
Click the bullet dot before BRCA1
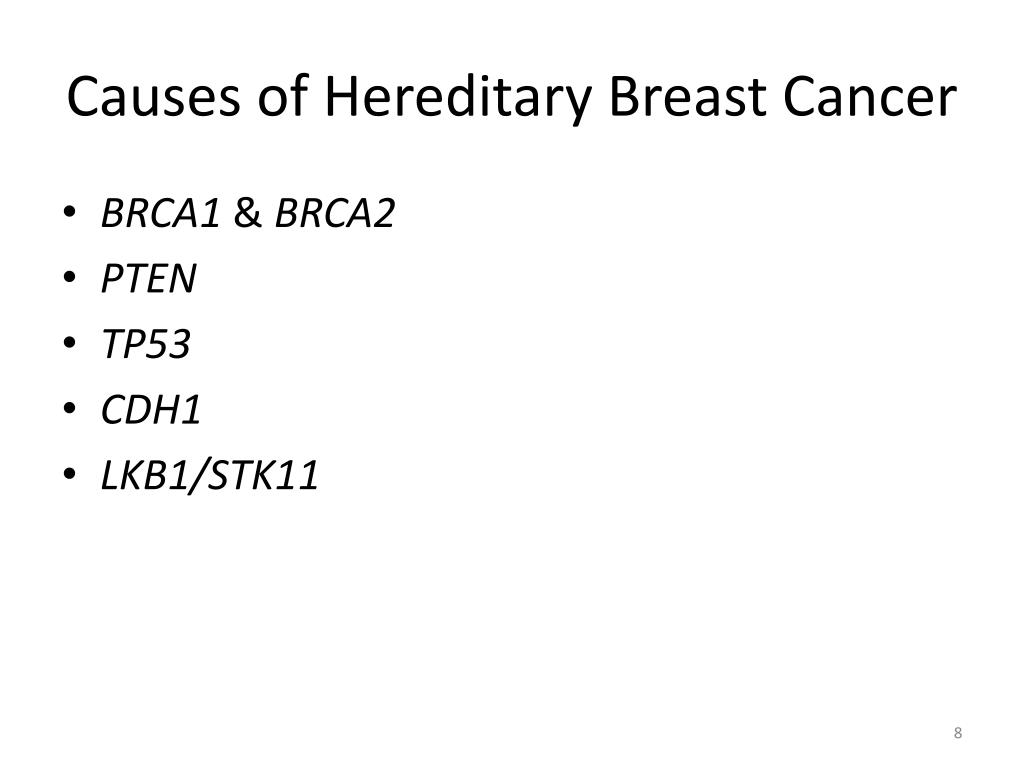click(x=70, y=212)
